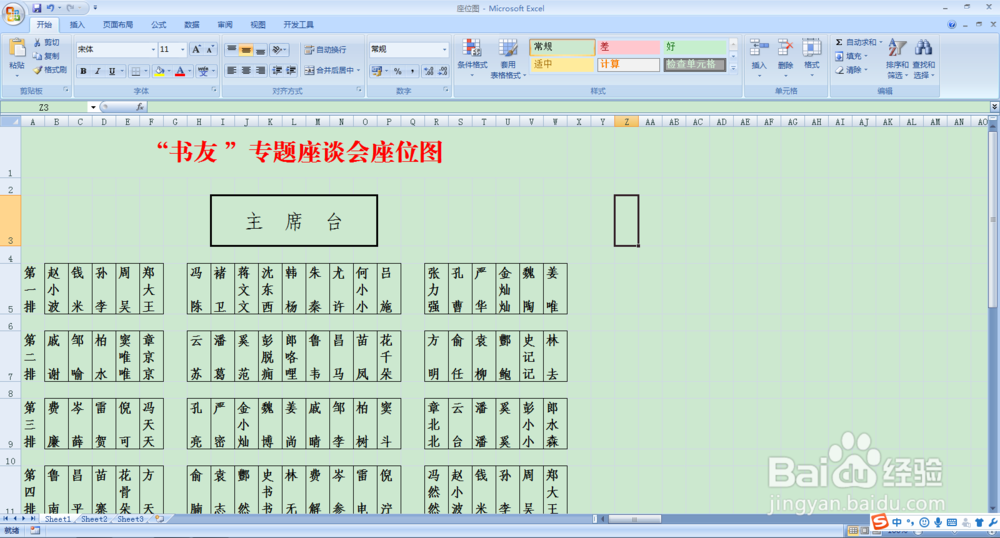Apply the Good (好) cell style
This screenshot has height=538, width=1000.
coord(695,47)
